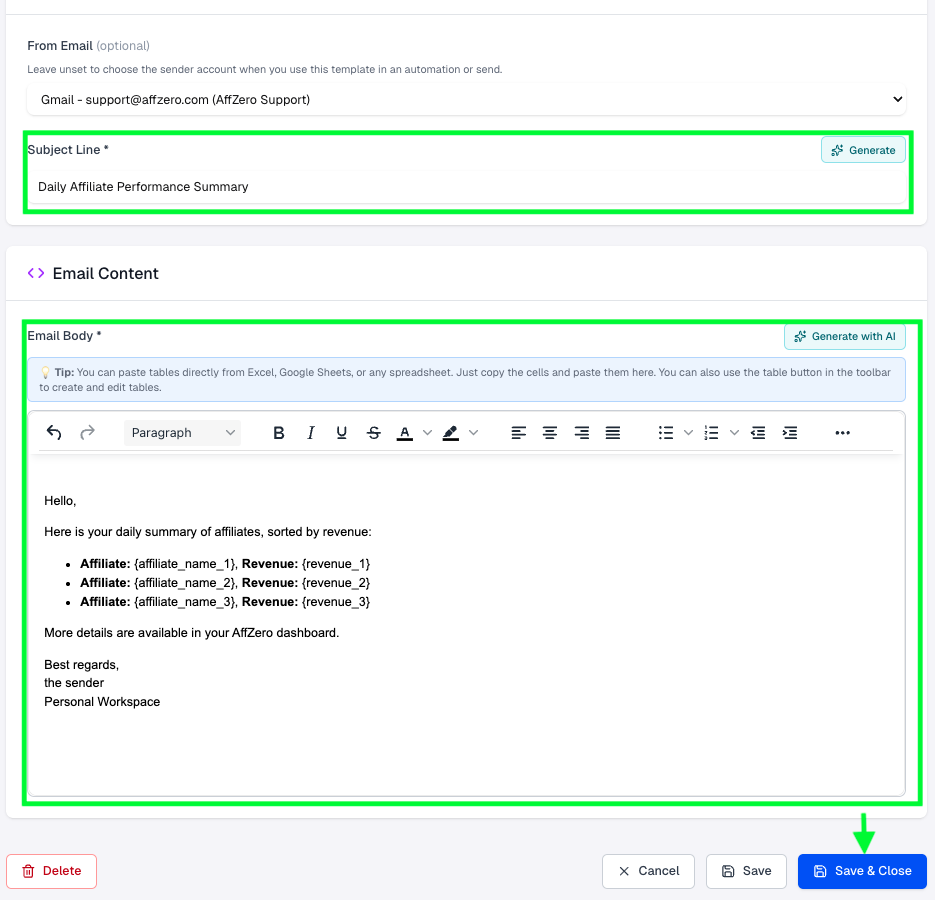The height and width of the screenshot is (900, 935).
Task: Justify the text
Action: pyautogui.click(x=613, y=432)
